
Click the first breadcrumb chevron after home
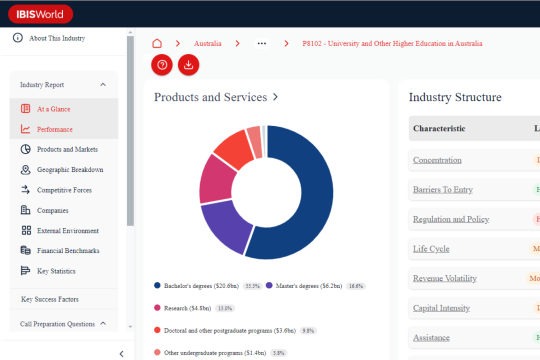[178, 43]
